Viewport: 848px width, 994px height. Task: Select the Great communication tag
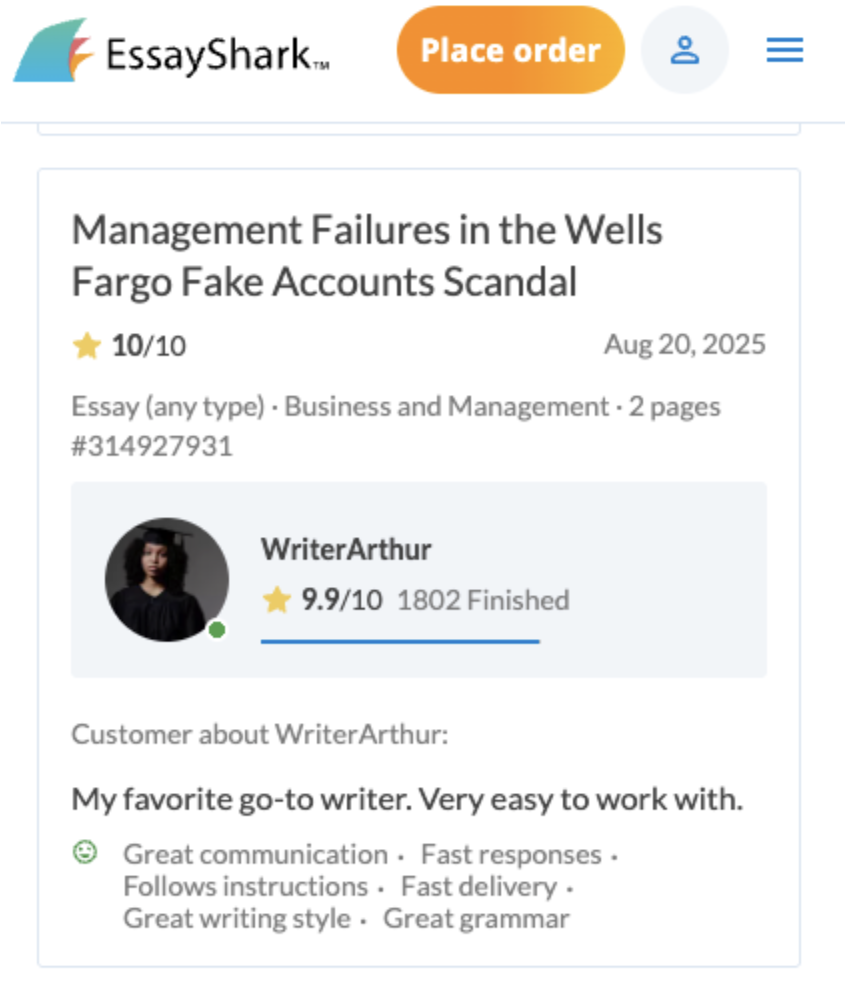(255, 854)
